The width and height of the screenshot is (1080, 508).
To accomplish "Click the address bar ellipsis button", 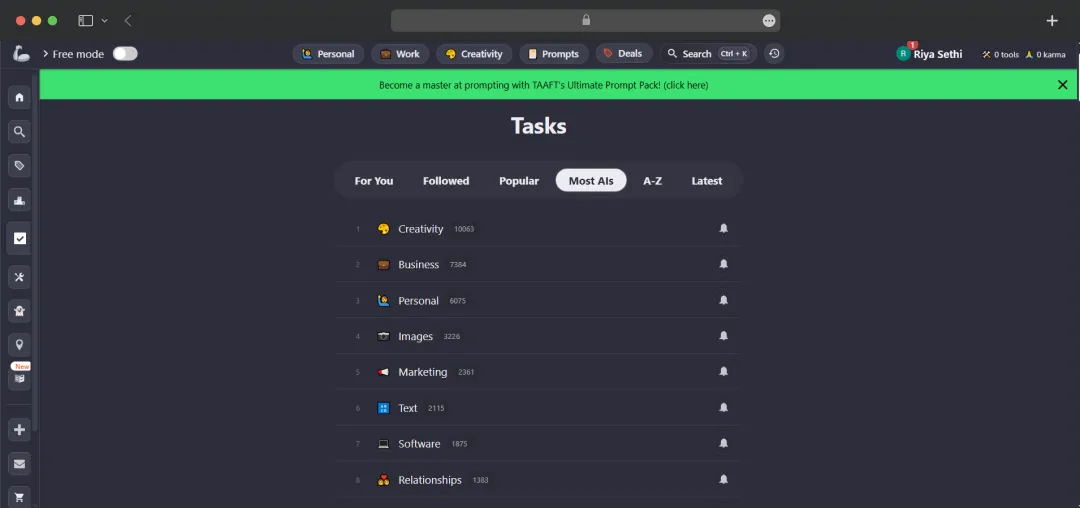I will pyautogui.click(x=769, y=21).
